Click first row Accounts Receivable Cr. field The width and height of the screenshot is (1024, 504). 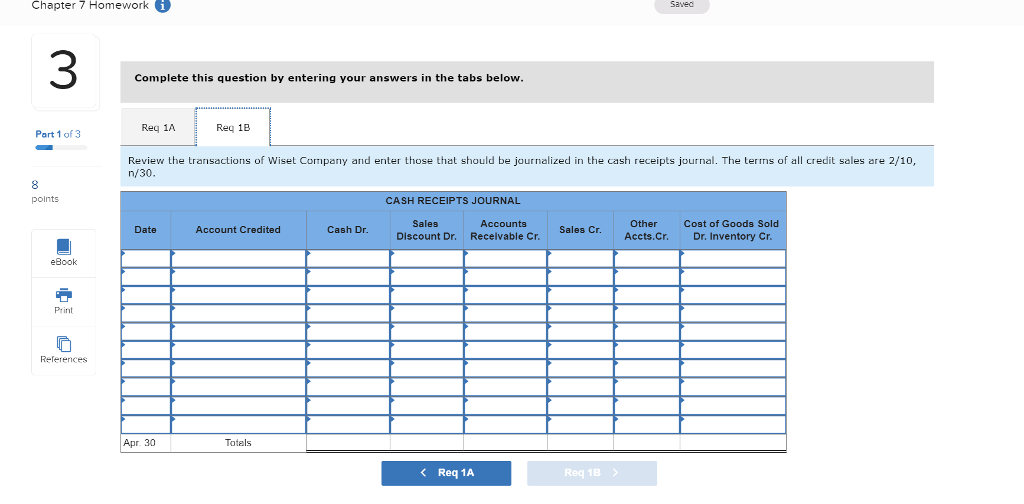tap(505, 259)
